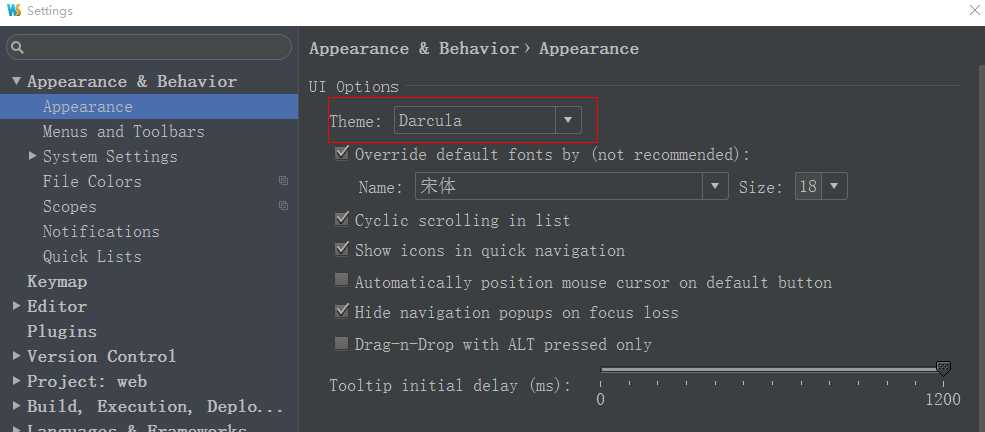The height and width of the screenshot is (432, 985).
Task: Collapse Appearance & Behavior tree arrow
Action: (16, 81)
